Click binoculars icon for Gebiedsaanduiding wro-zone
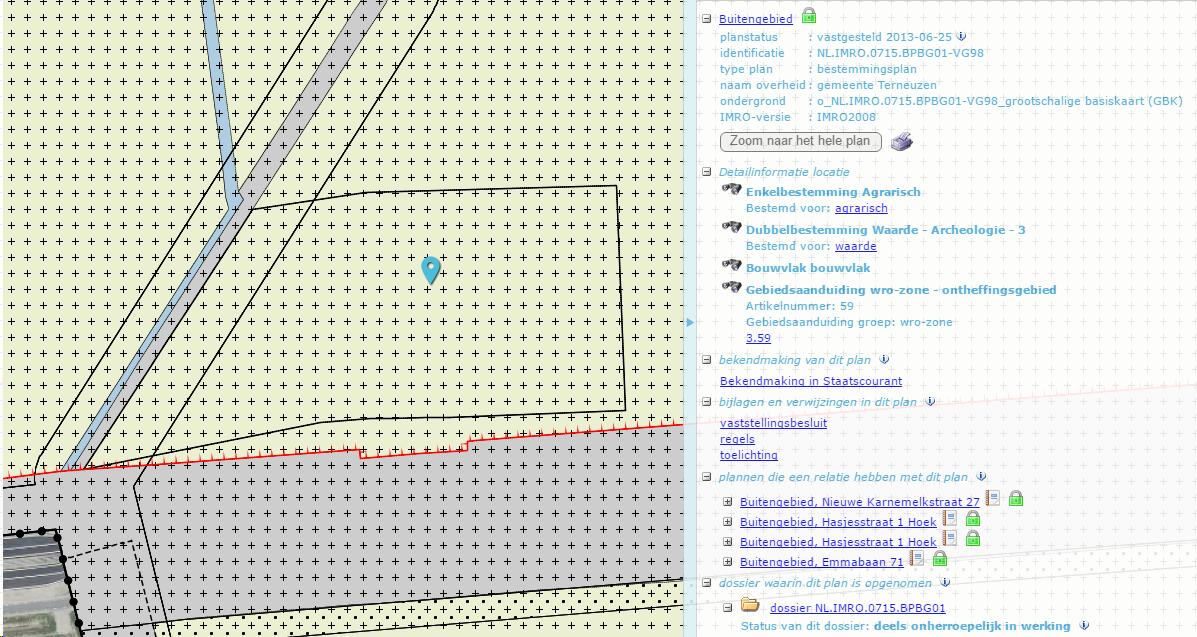The width and height of the screenshot is (1197, 637). coord(731,287)
